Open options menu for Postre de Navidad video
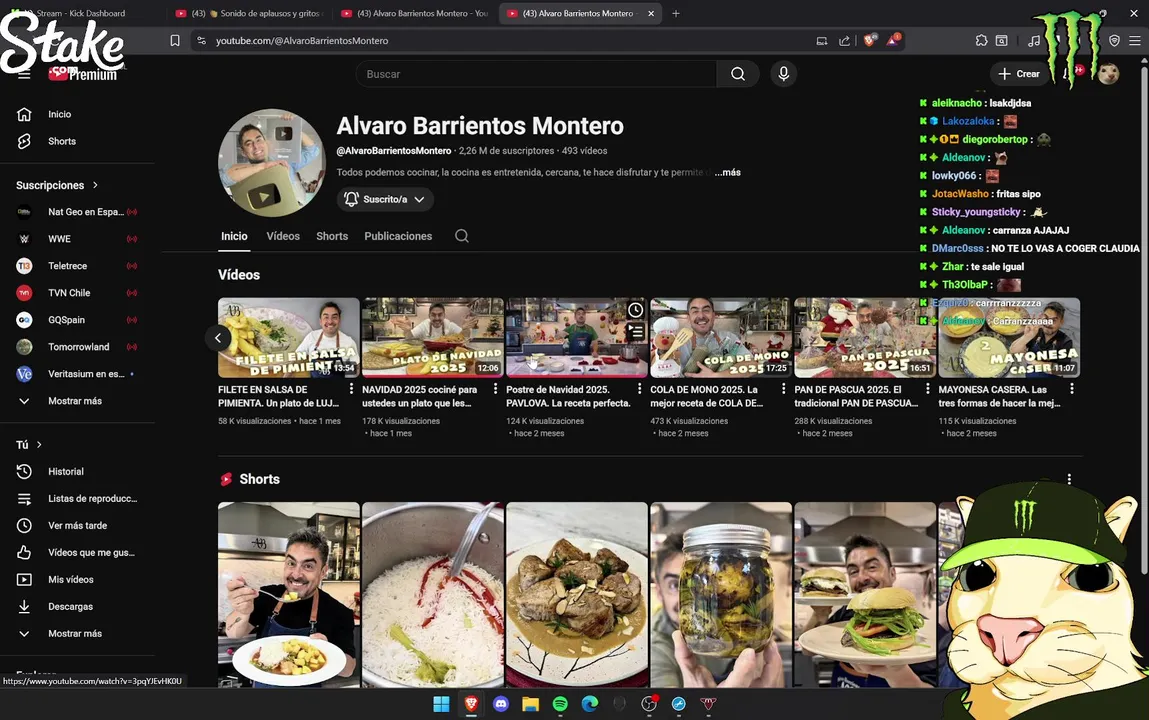Viewport: 1149px width, 720px height. click(x=640, y=389)
